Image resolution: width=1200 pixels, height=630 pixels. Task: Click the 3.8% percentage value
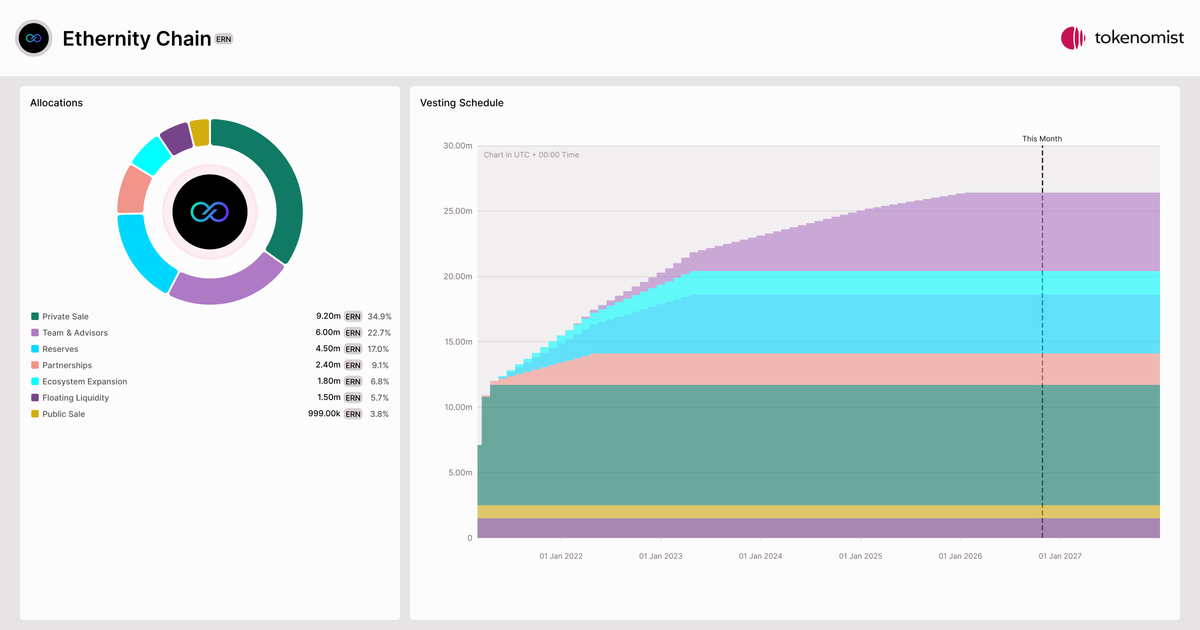coord(381,414)
